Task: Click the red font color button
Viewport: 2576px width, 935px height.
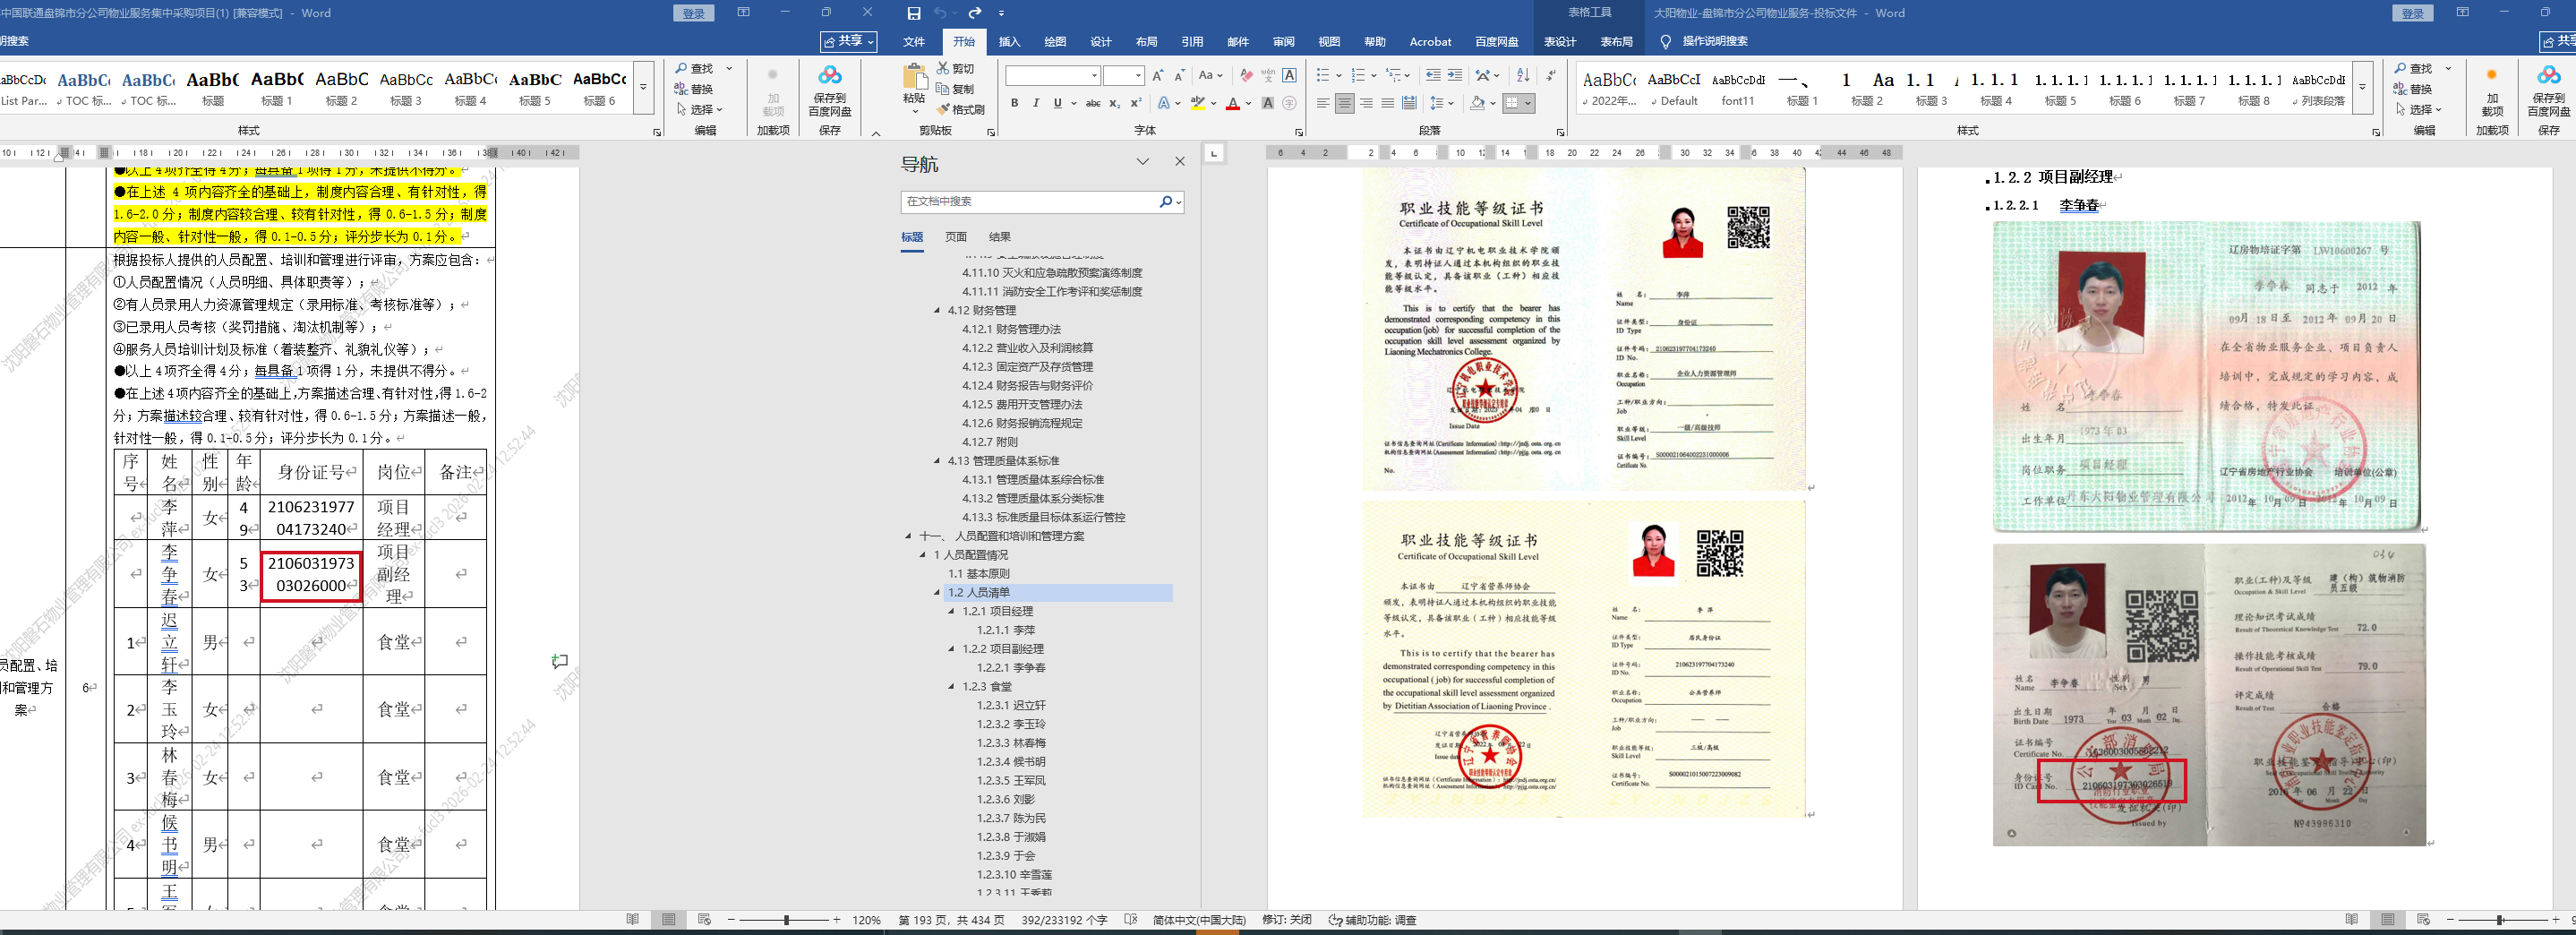Action: point(1233,103)
